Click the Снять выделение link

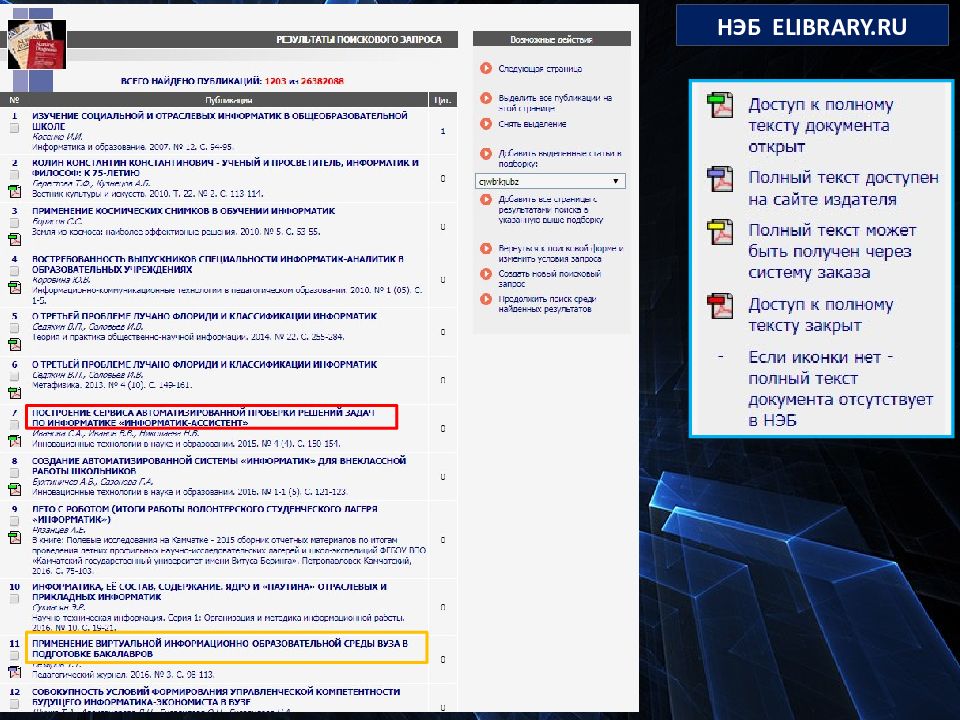tap(532, 124)
